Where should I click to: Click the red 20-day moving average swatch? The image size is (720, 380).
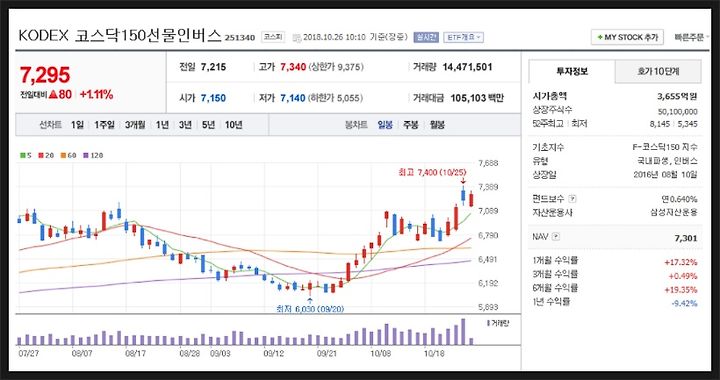(x=41, y=156)
